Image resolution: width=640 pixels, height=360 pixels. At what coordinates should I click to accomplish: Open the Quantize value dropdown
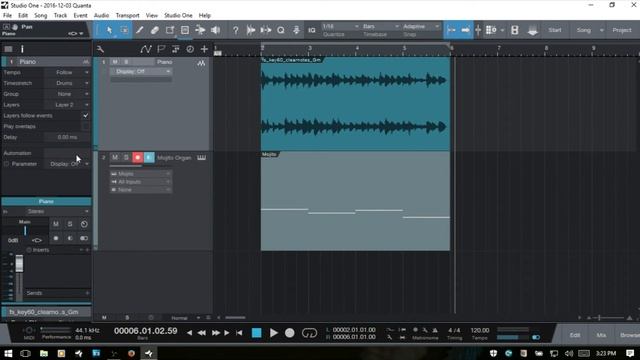click(x=340, y=27)
